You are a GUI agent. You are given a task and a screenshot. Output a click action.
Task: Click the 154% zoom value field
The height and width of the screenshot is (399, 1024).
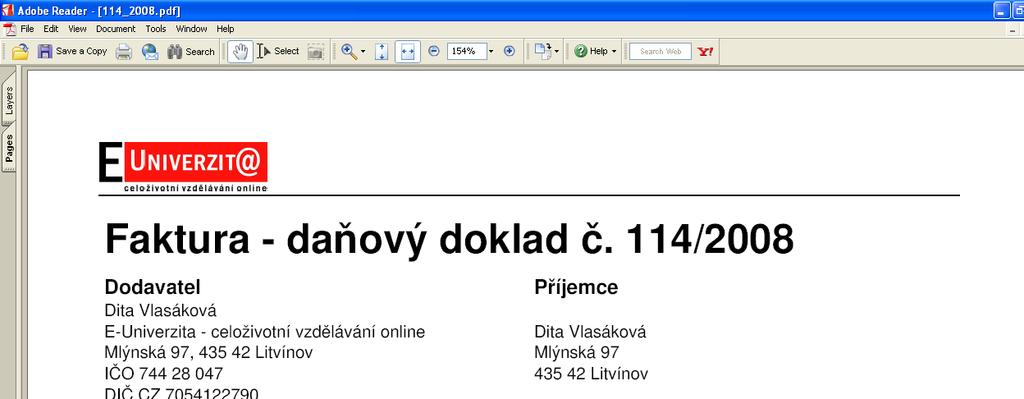coord(466,52)
